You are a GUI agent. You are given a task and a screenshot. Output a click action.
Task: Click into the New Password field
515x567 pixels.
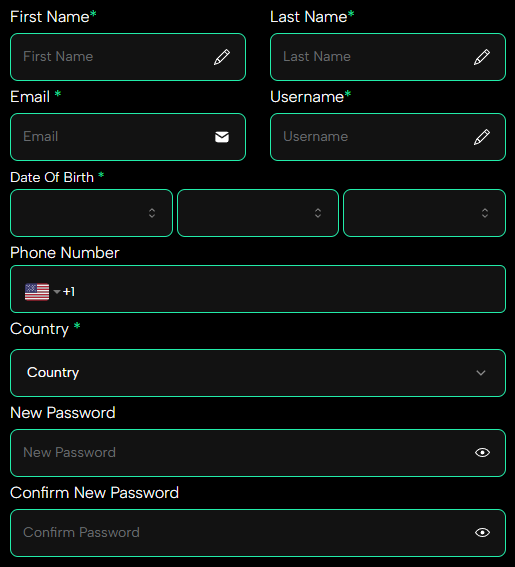[x=258, y=453]
